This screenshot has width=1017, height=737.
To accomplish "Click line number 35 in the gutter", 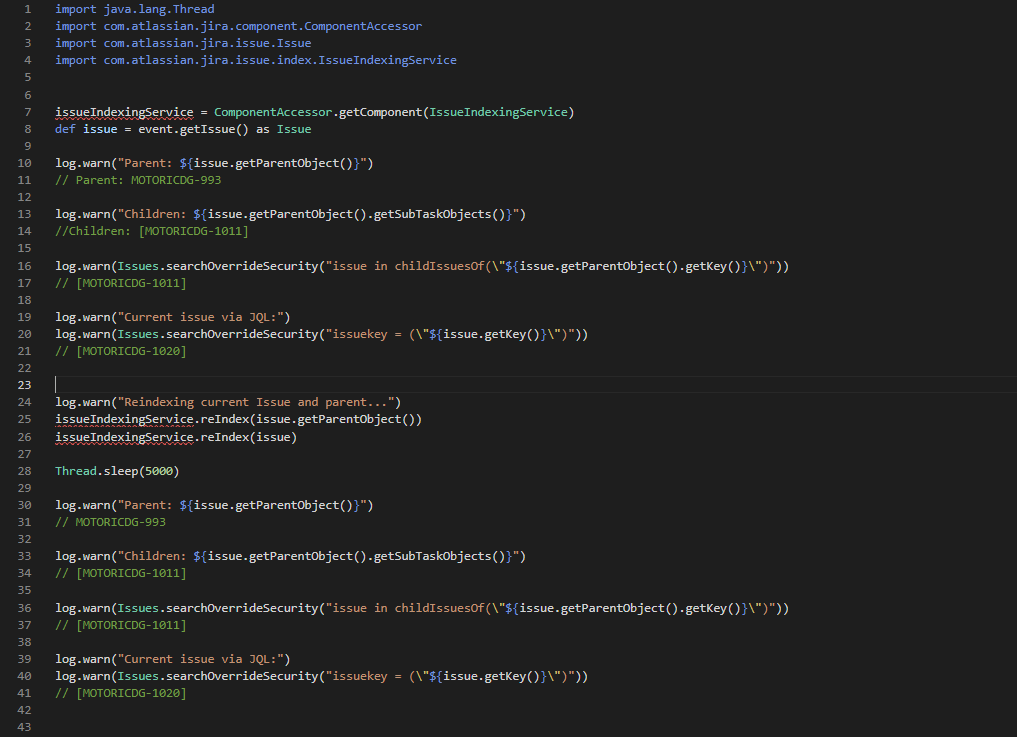I will (24, 590).
